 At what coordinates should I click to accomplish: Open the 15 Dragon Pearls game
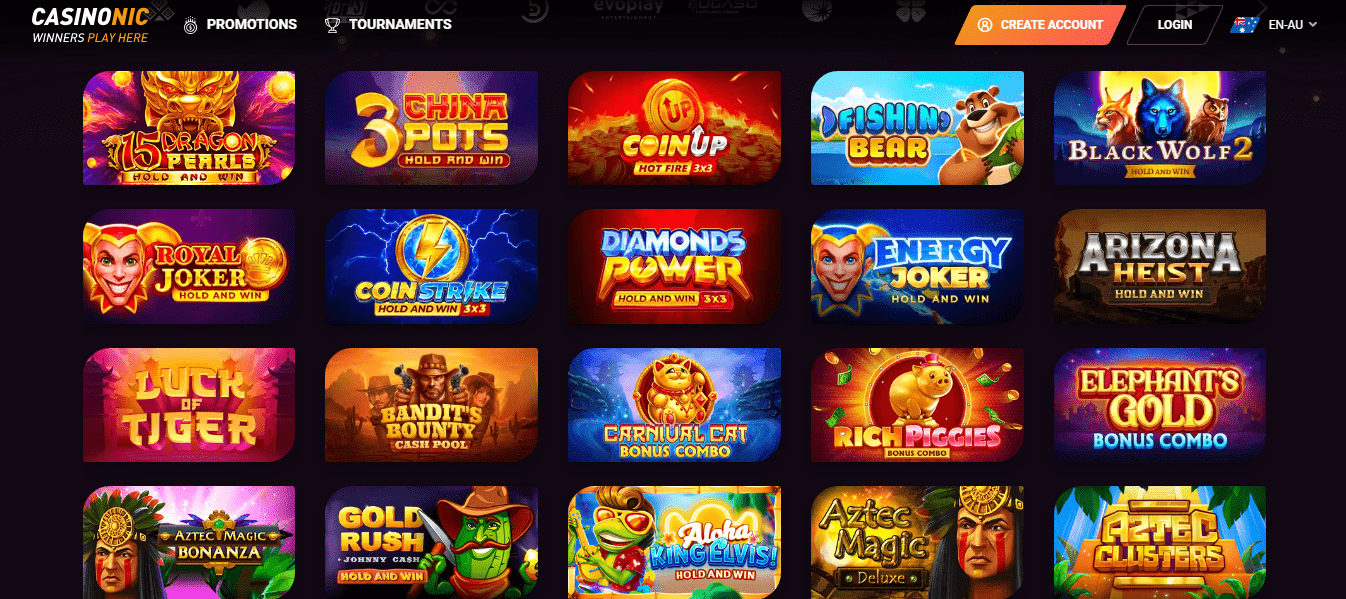(189, 128)
